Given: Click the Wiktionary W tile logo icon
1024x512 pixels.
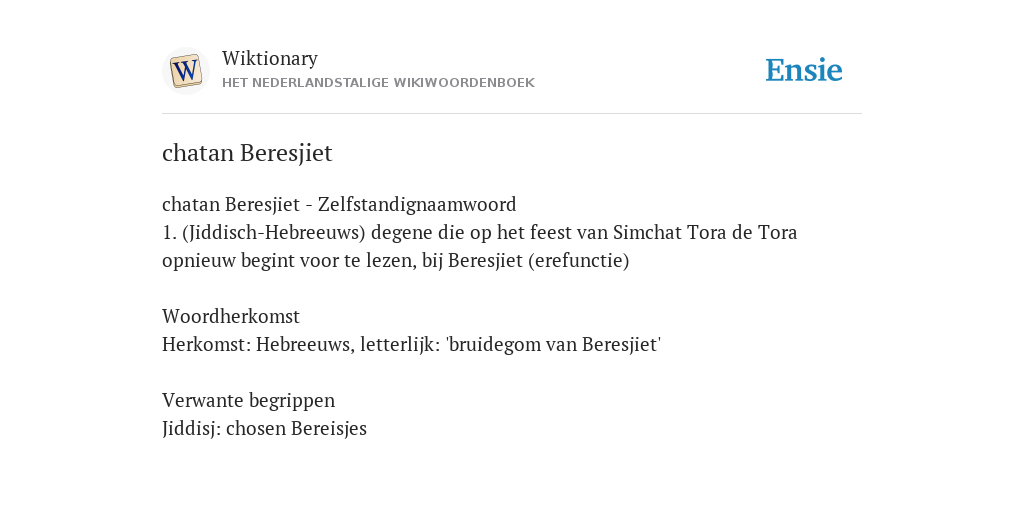Looking at the screenshot, I should coord(185,71).
